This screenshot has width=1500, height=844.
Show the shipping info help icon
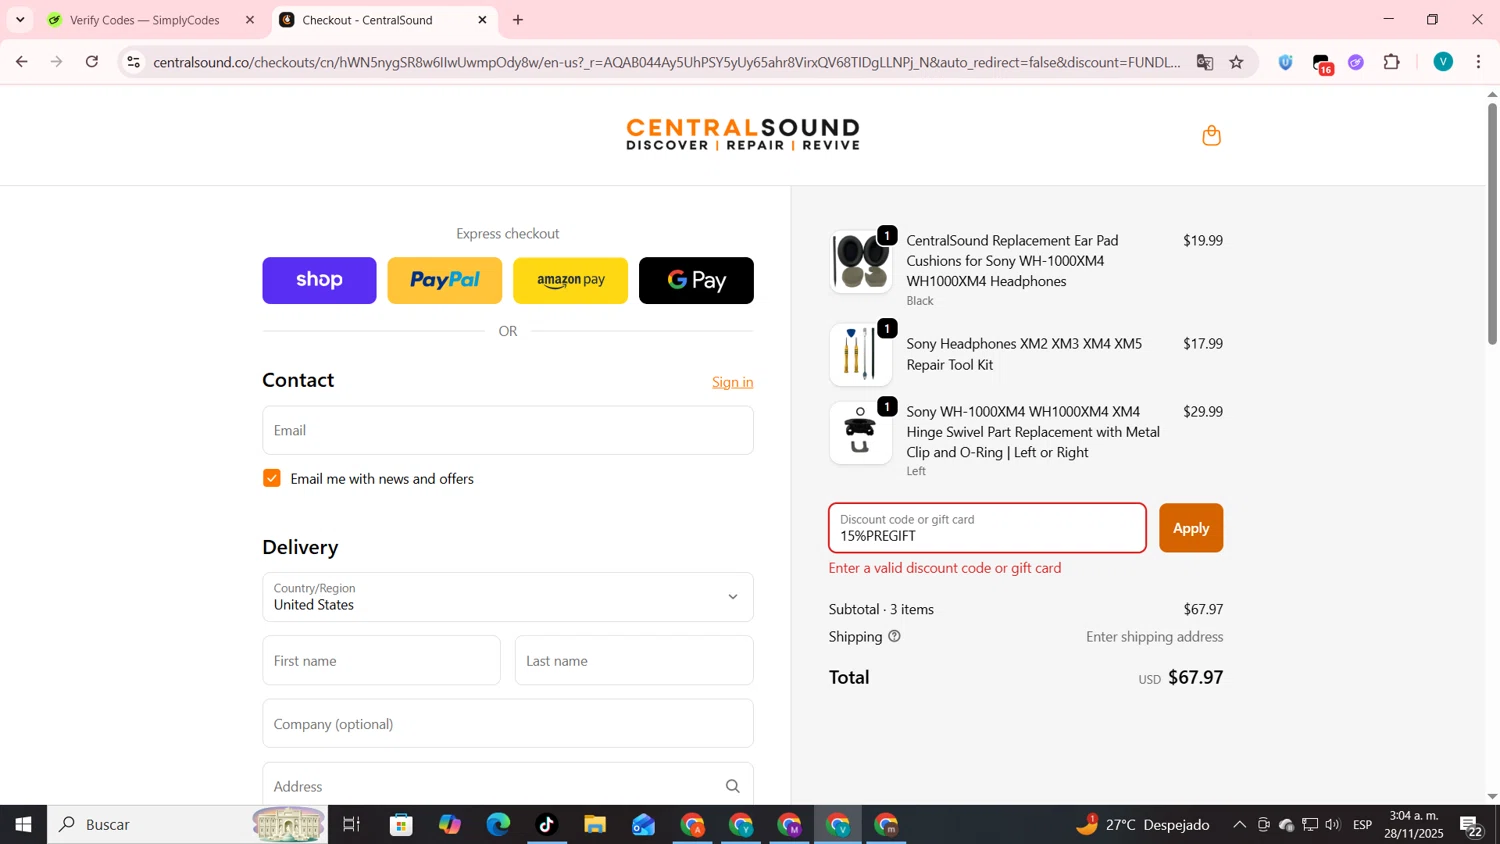click(894, 636)
